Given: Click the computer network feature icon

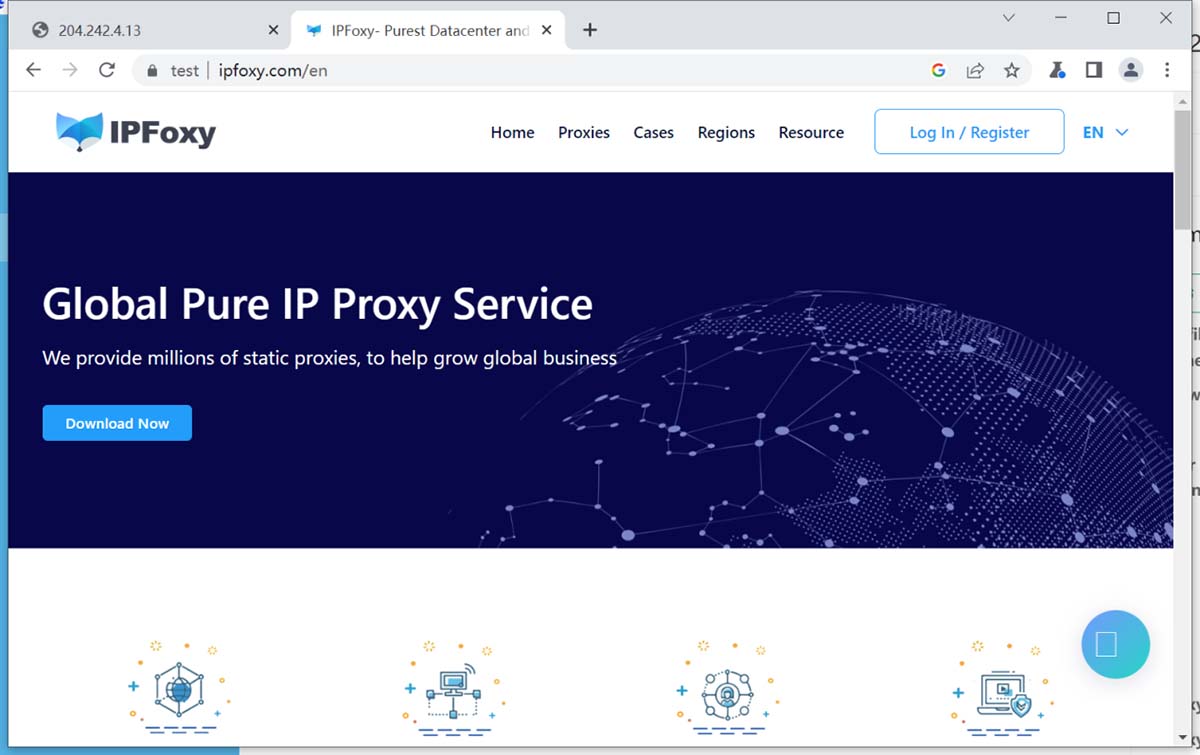Looking at the screenshot, I should tap(454, 690).
